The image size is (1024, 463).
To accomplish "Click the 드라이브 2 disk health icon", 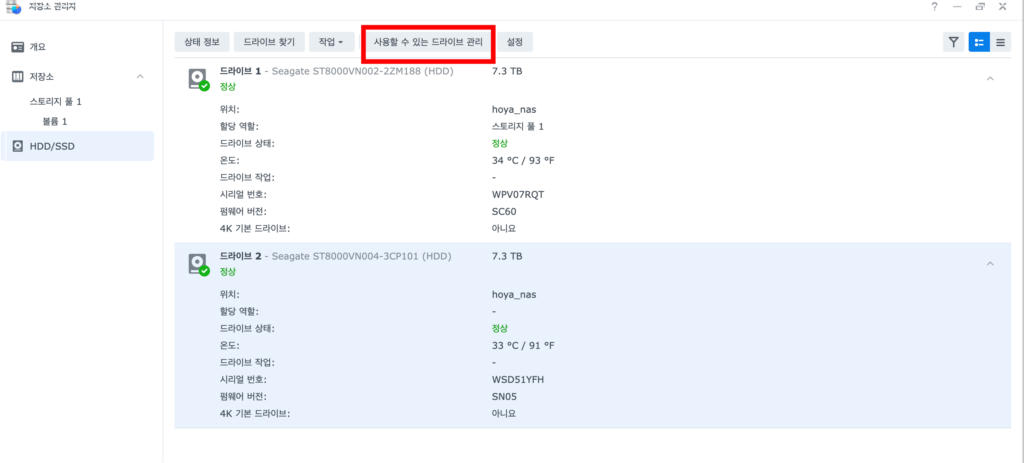I will (198, 264).
